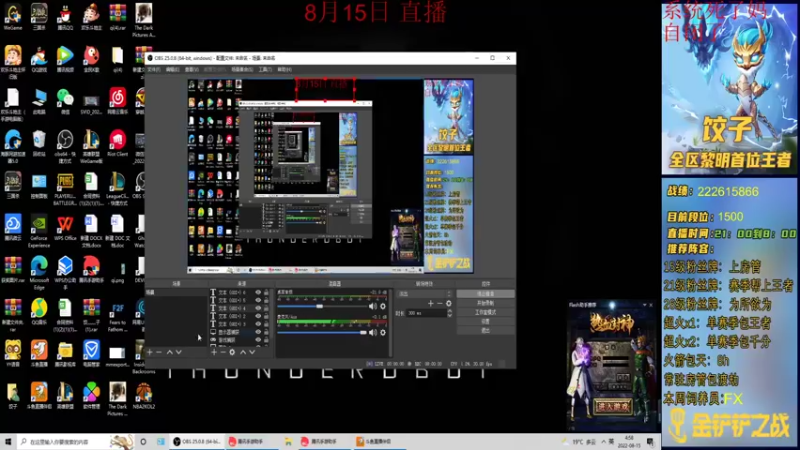Screen dimensions: 800x450
Task: Remove the scene with the Scenes minus icon
Action: pos(159,352)
